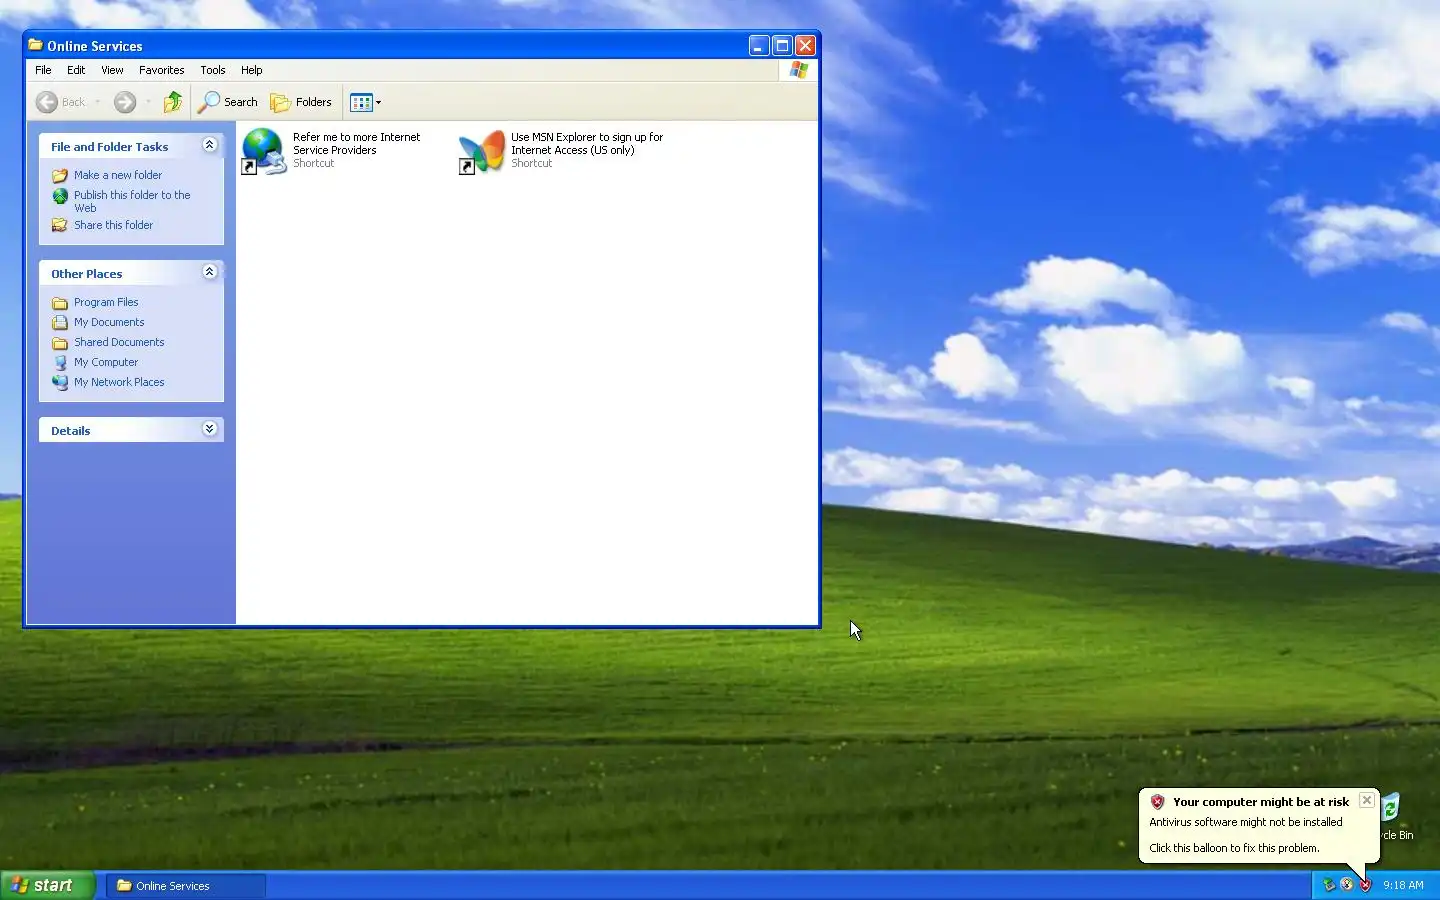This screenshot has width=1440, height=900.
Task: Open the Forward history dropdown arrow
Action: [148, 102]
